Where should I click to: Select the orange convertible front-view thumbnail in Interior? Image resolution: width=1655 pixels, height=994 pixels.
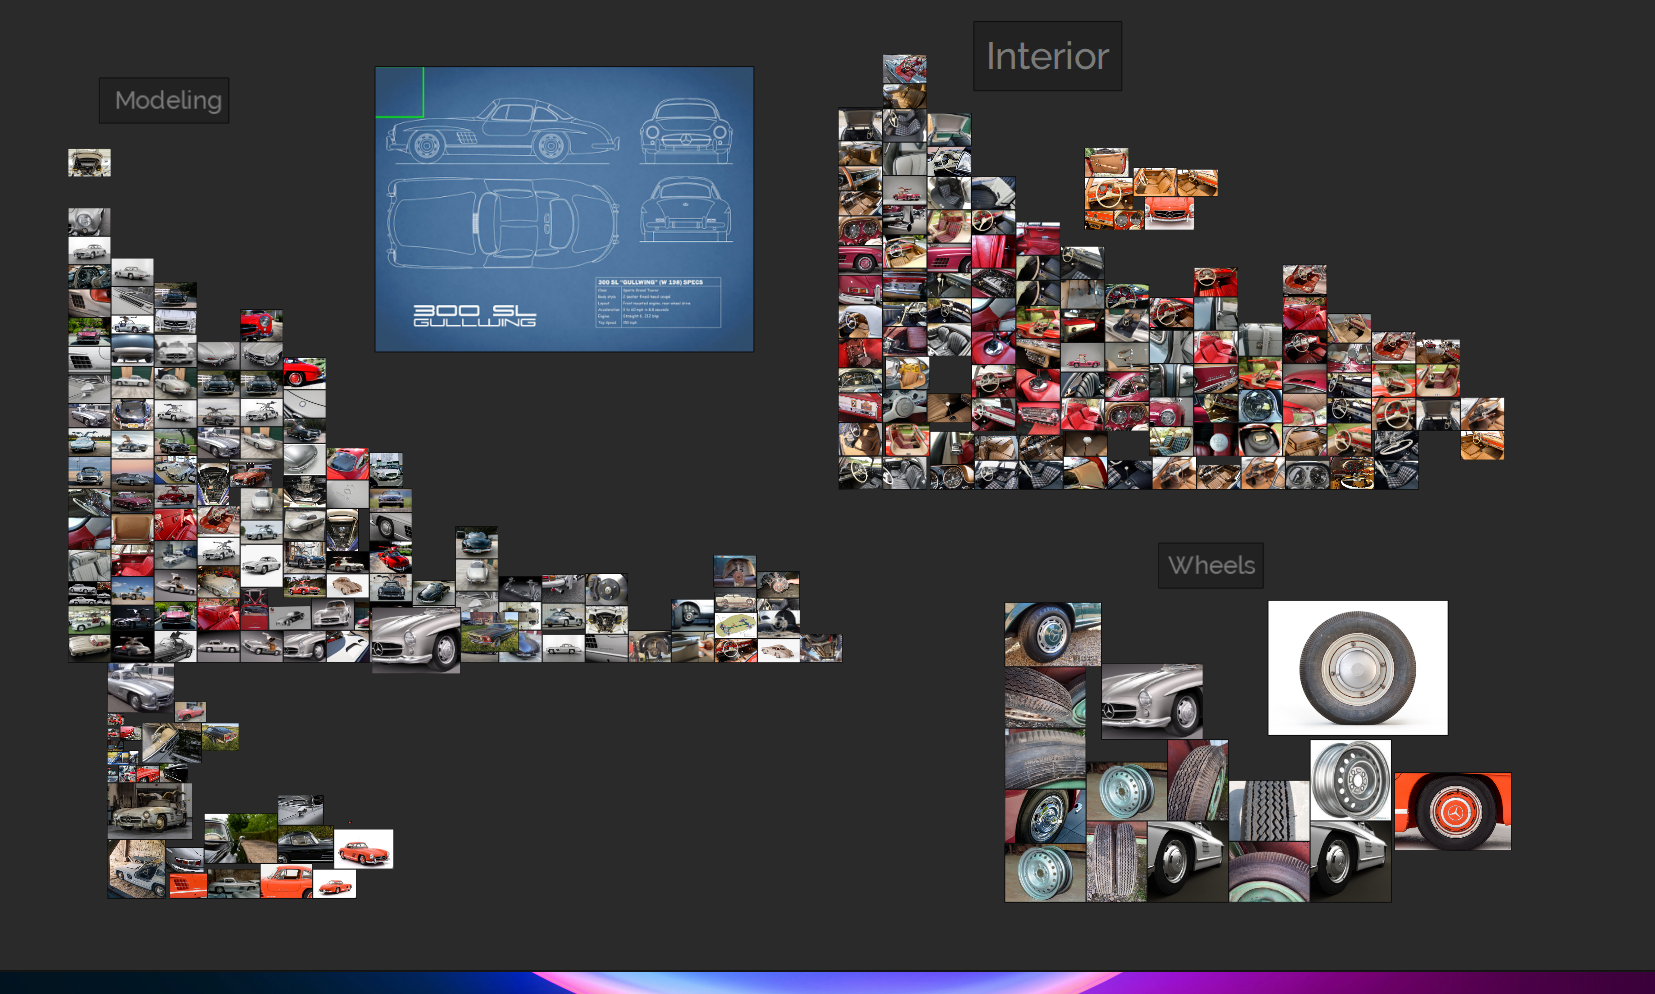(x=1169, y=213)
